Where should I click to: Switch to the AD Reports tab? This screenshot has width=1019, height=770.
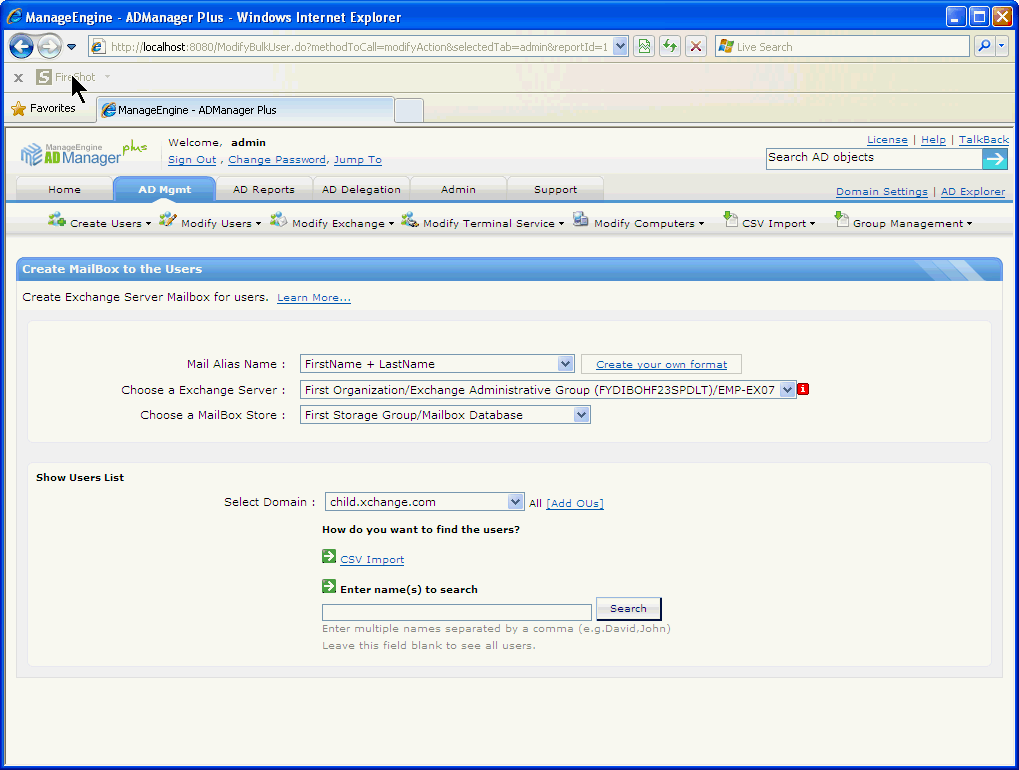coord(264,189)
